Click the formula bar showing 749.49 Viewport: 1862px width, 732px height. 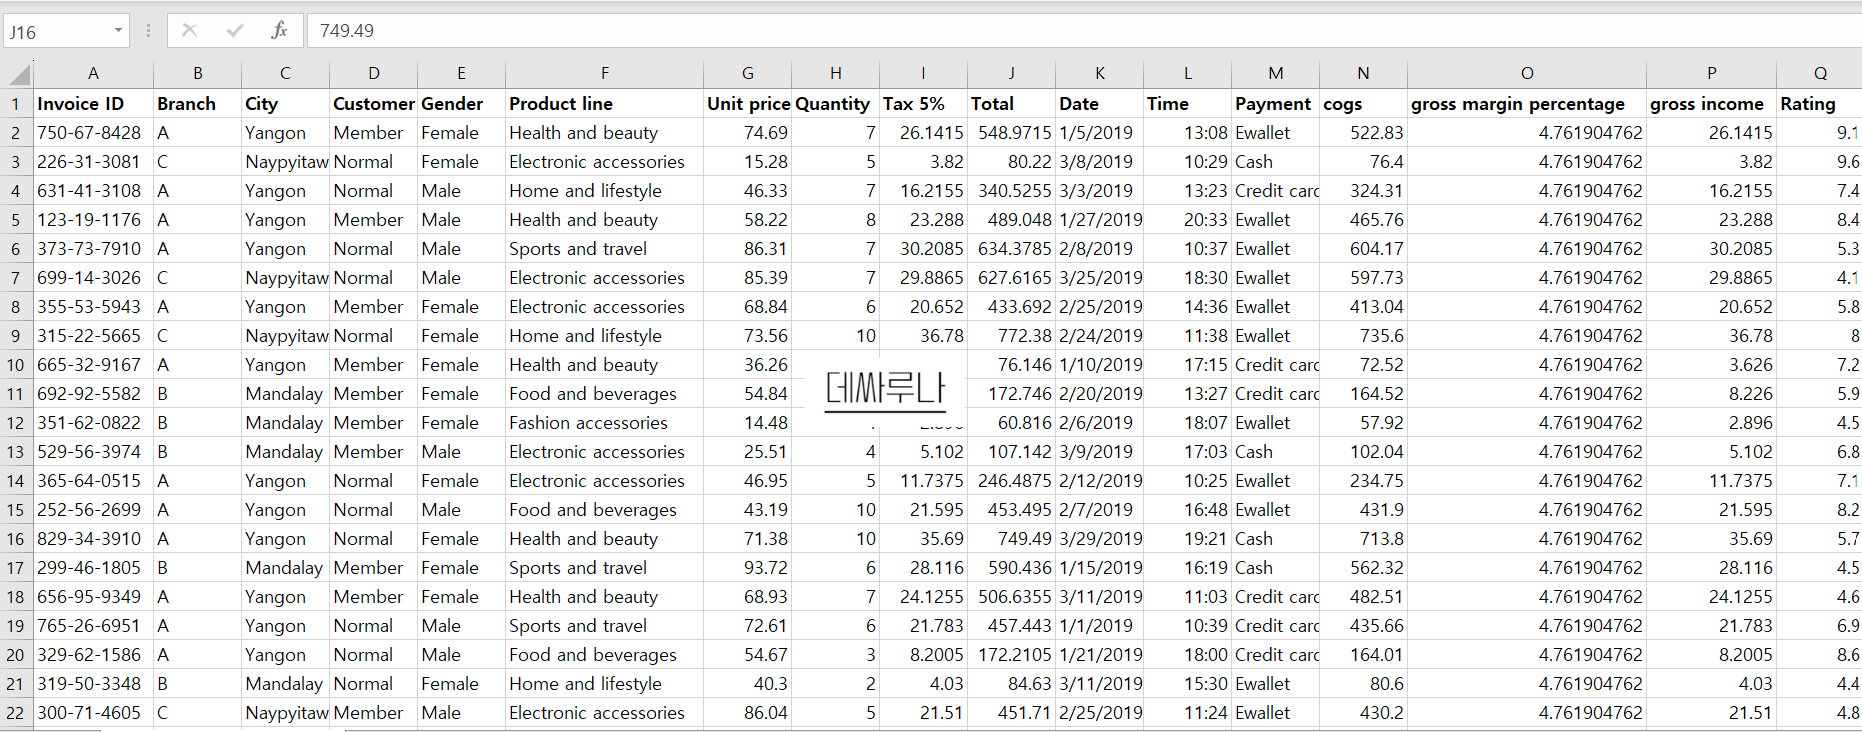1084,31
